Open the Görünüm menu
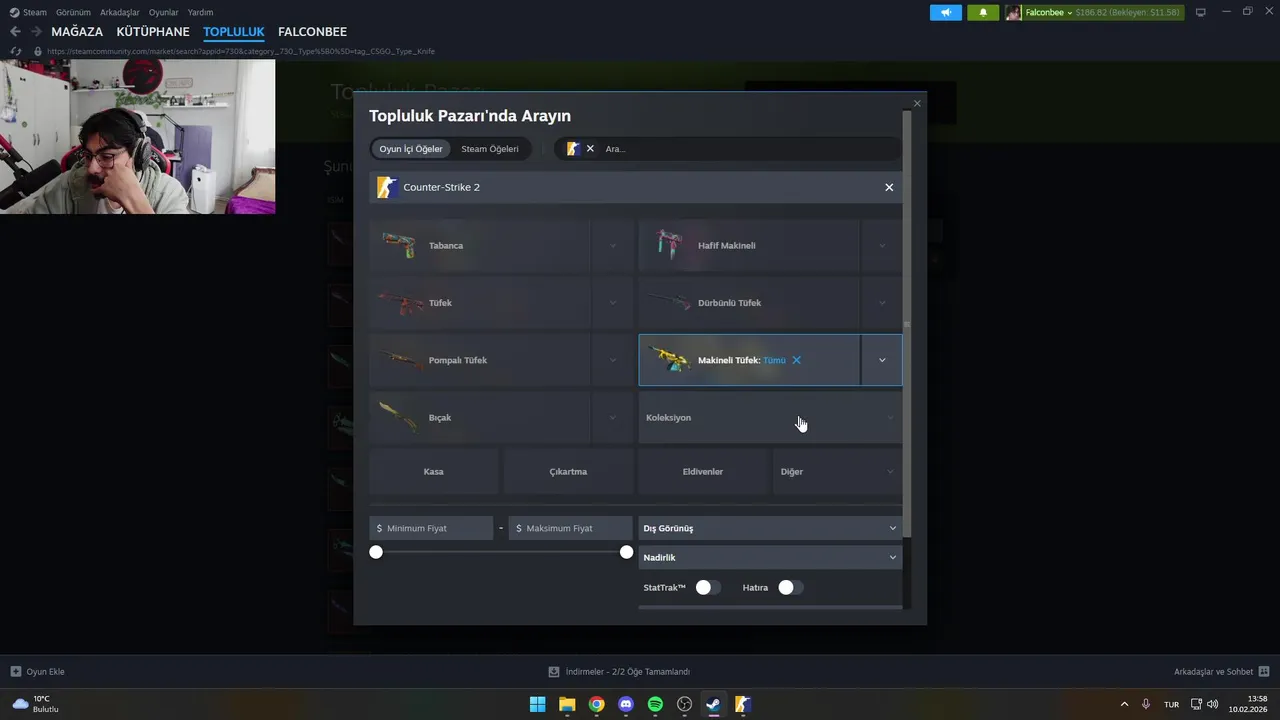 pos(73,12)
